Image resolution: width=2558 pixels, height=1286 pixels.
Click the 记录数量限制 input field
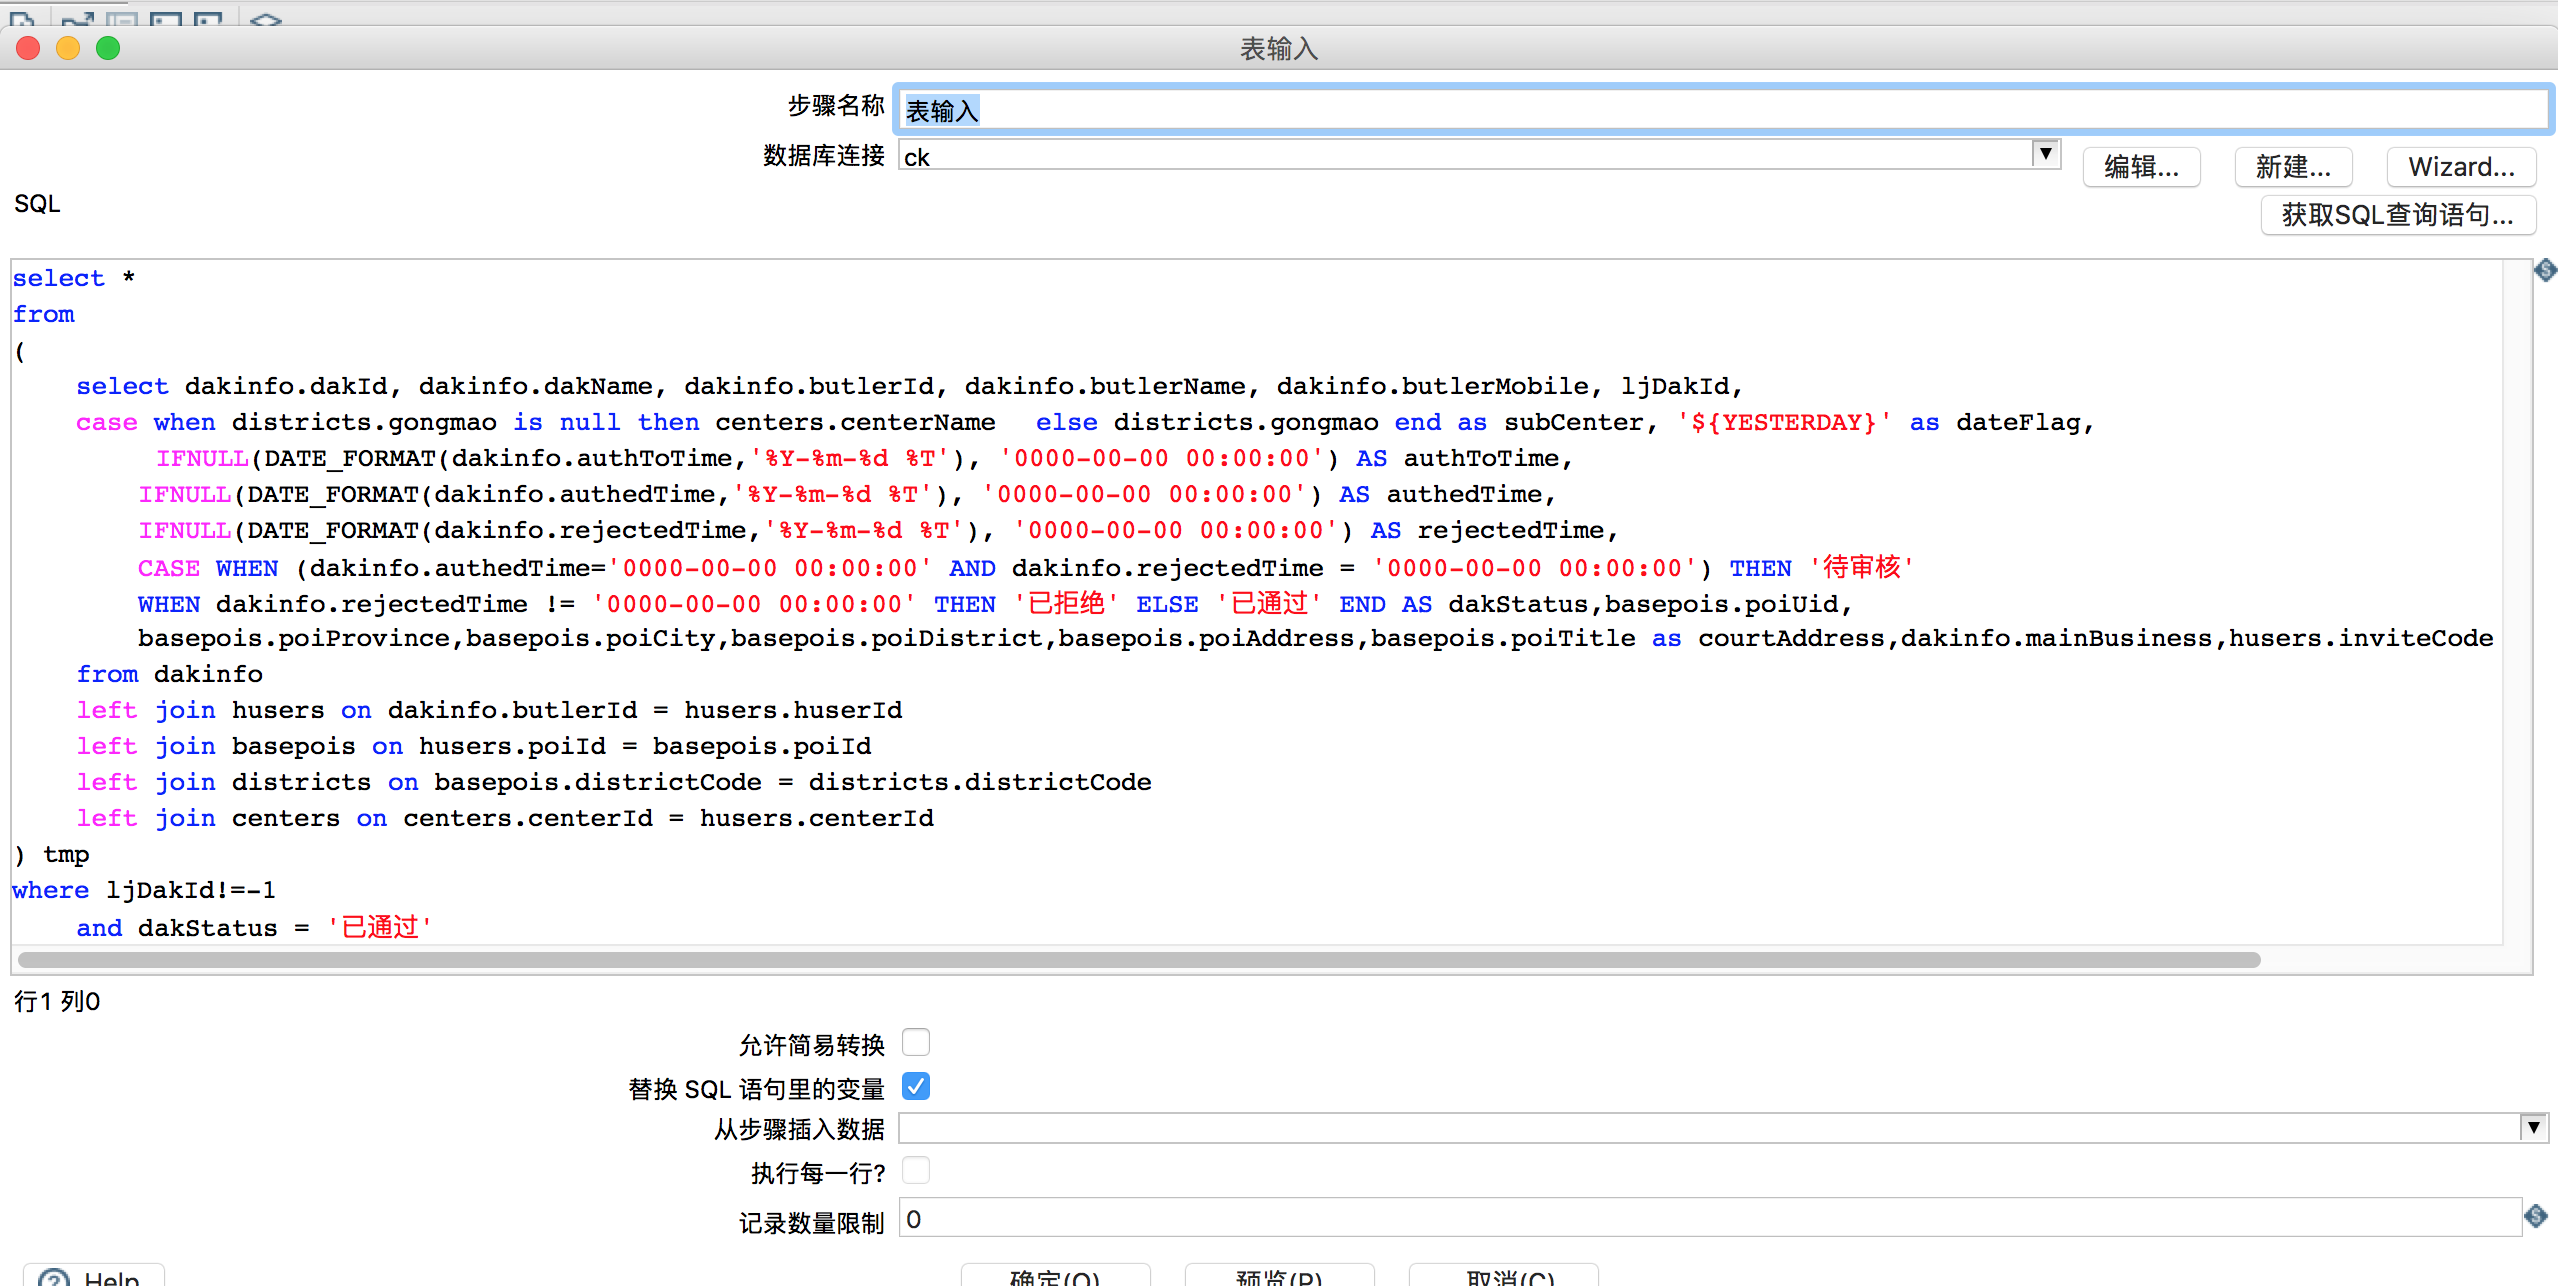pyautogui.click(x=1710, y=1218)
